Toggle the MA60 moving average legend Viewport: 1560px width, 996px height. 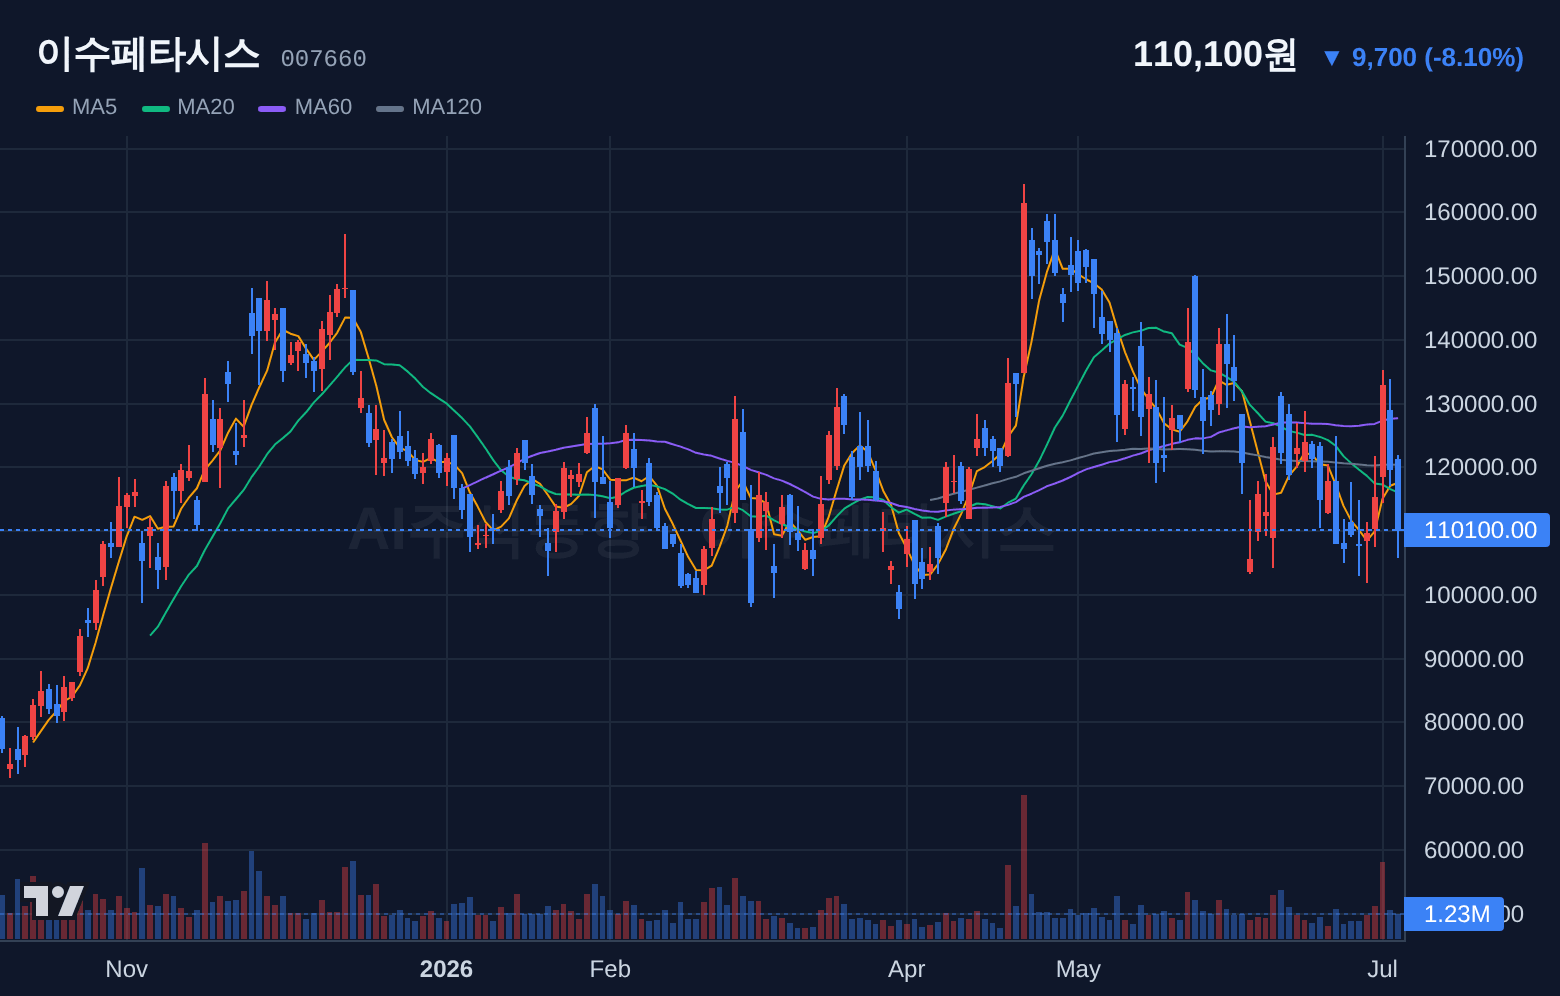coord(305,107)
